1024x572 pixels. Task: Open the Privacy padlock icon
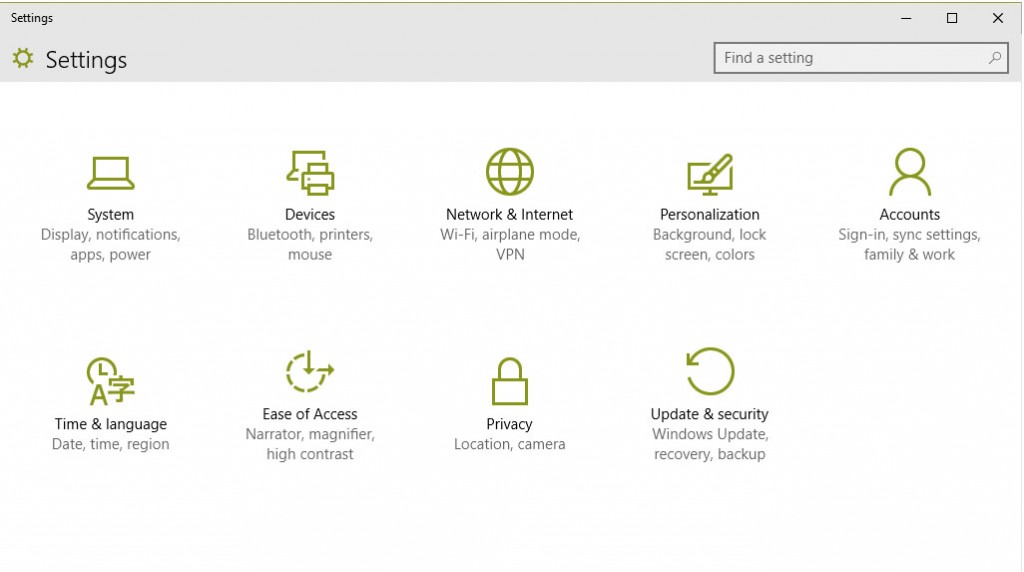point(509,381)
